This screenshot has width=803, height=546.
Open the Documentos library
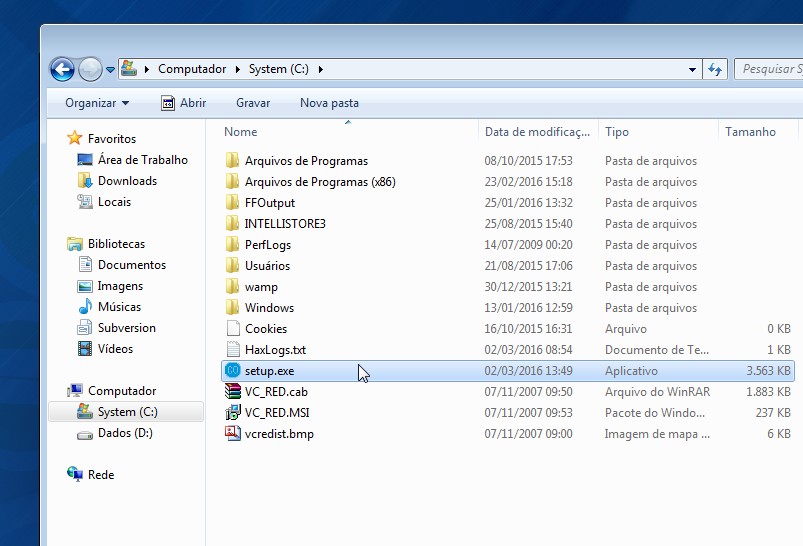click(x=132, y=265)
